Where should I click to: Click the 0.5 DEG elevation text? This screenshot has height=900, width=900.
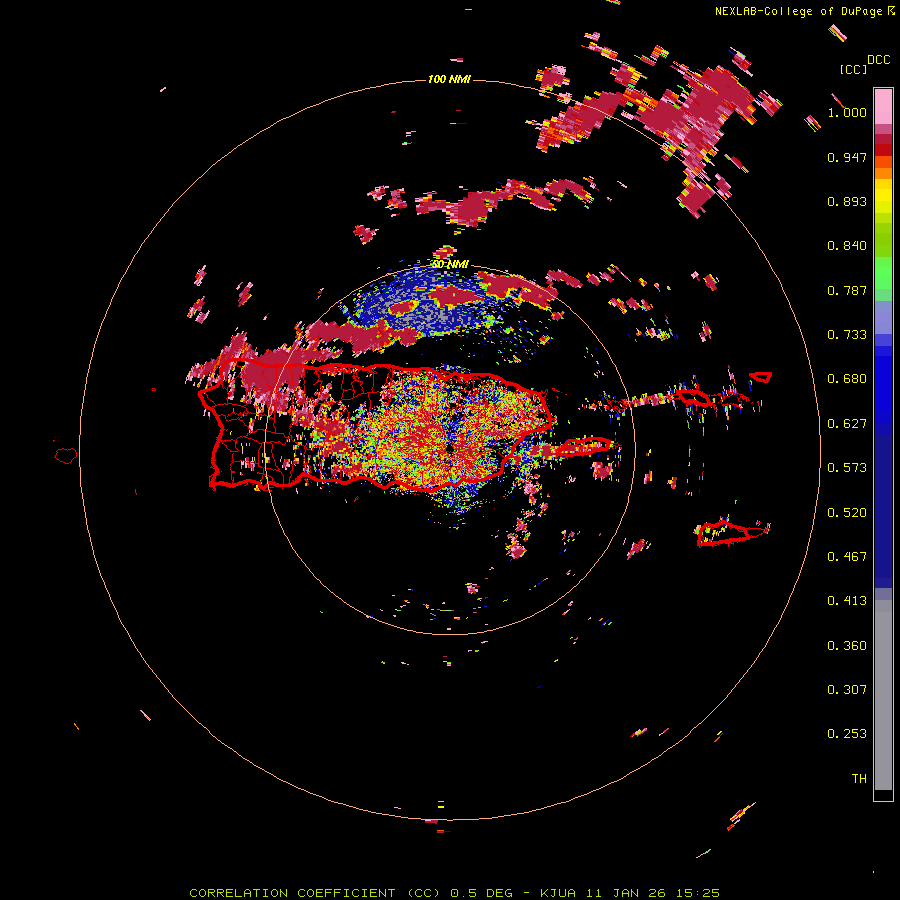(483, 893)
